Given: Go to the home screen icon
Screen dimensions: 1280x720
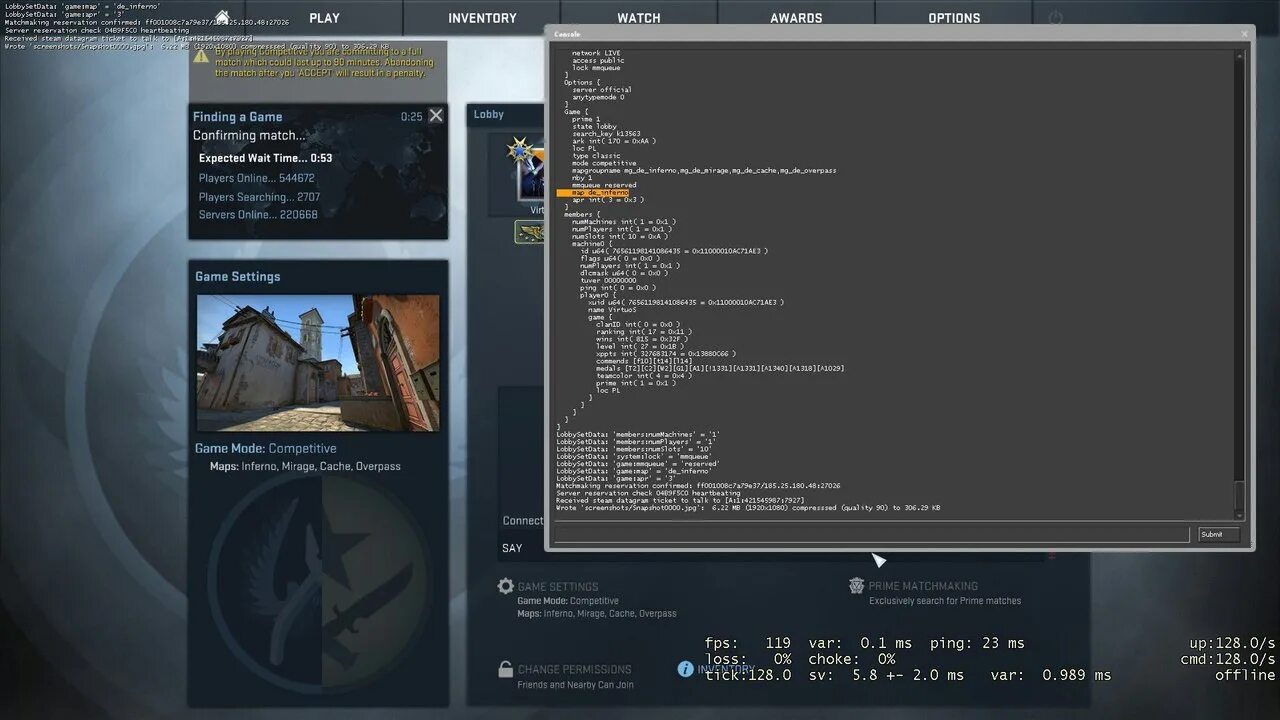Looking at the screenshot, I should 222,16.
